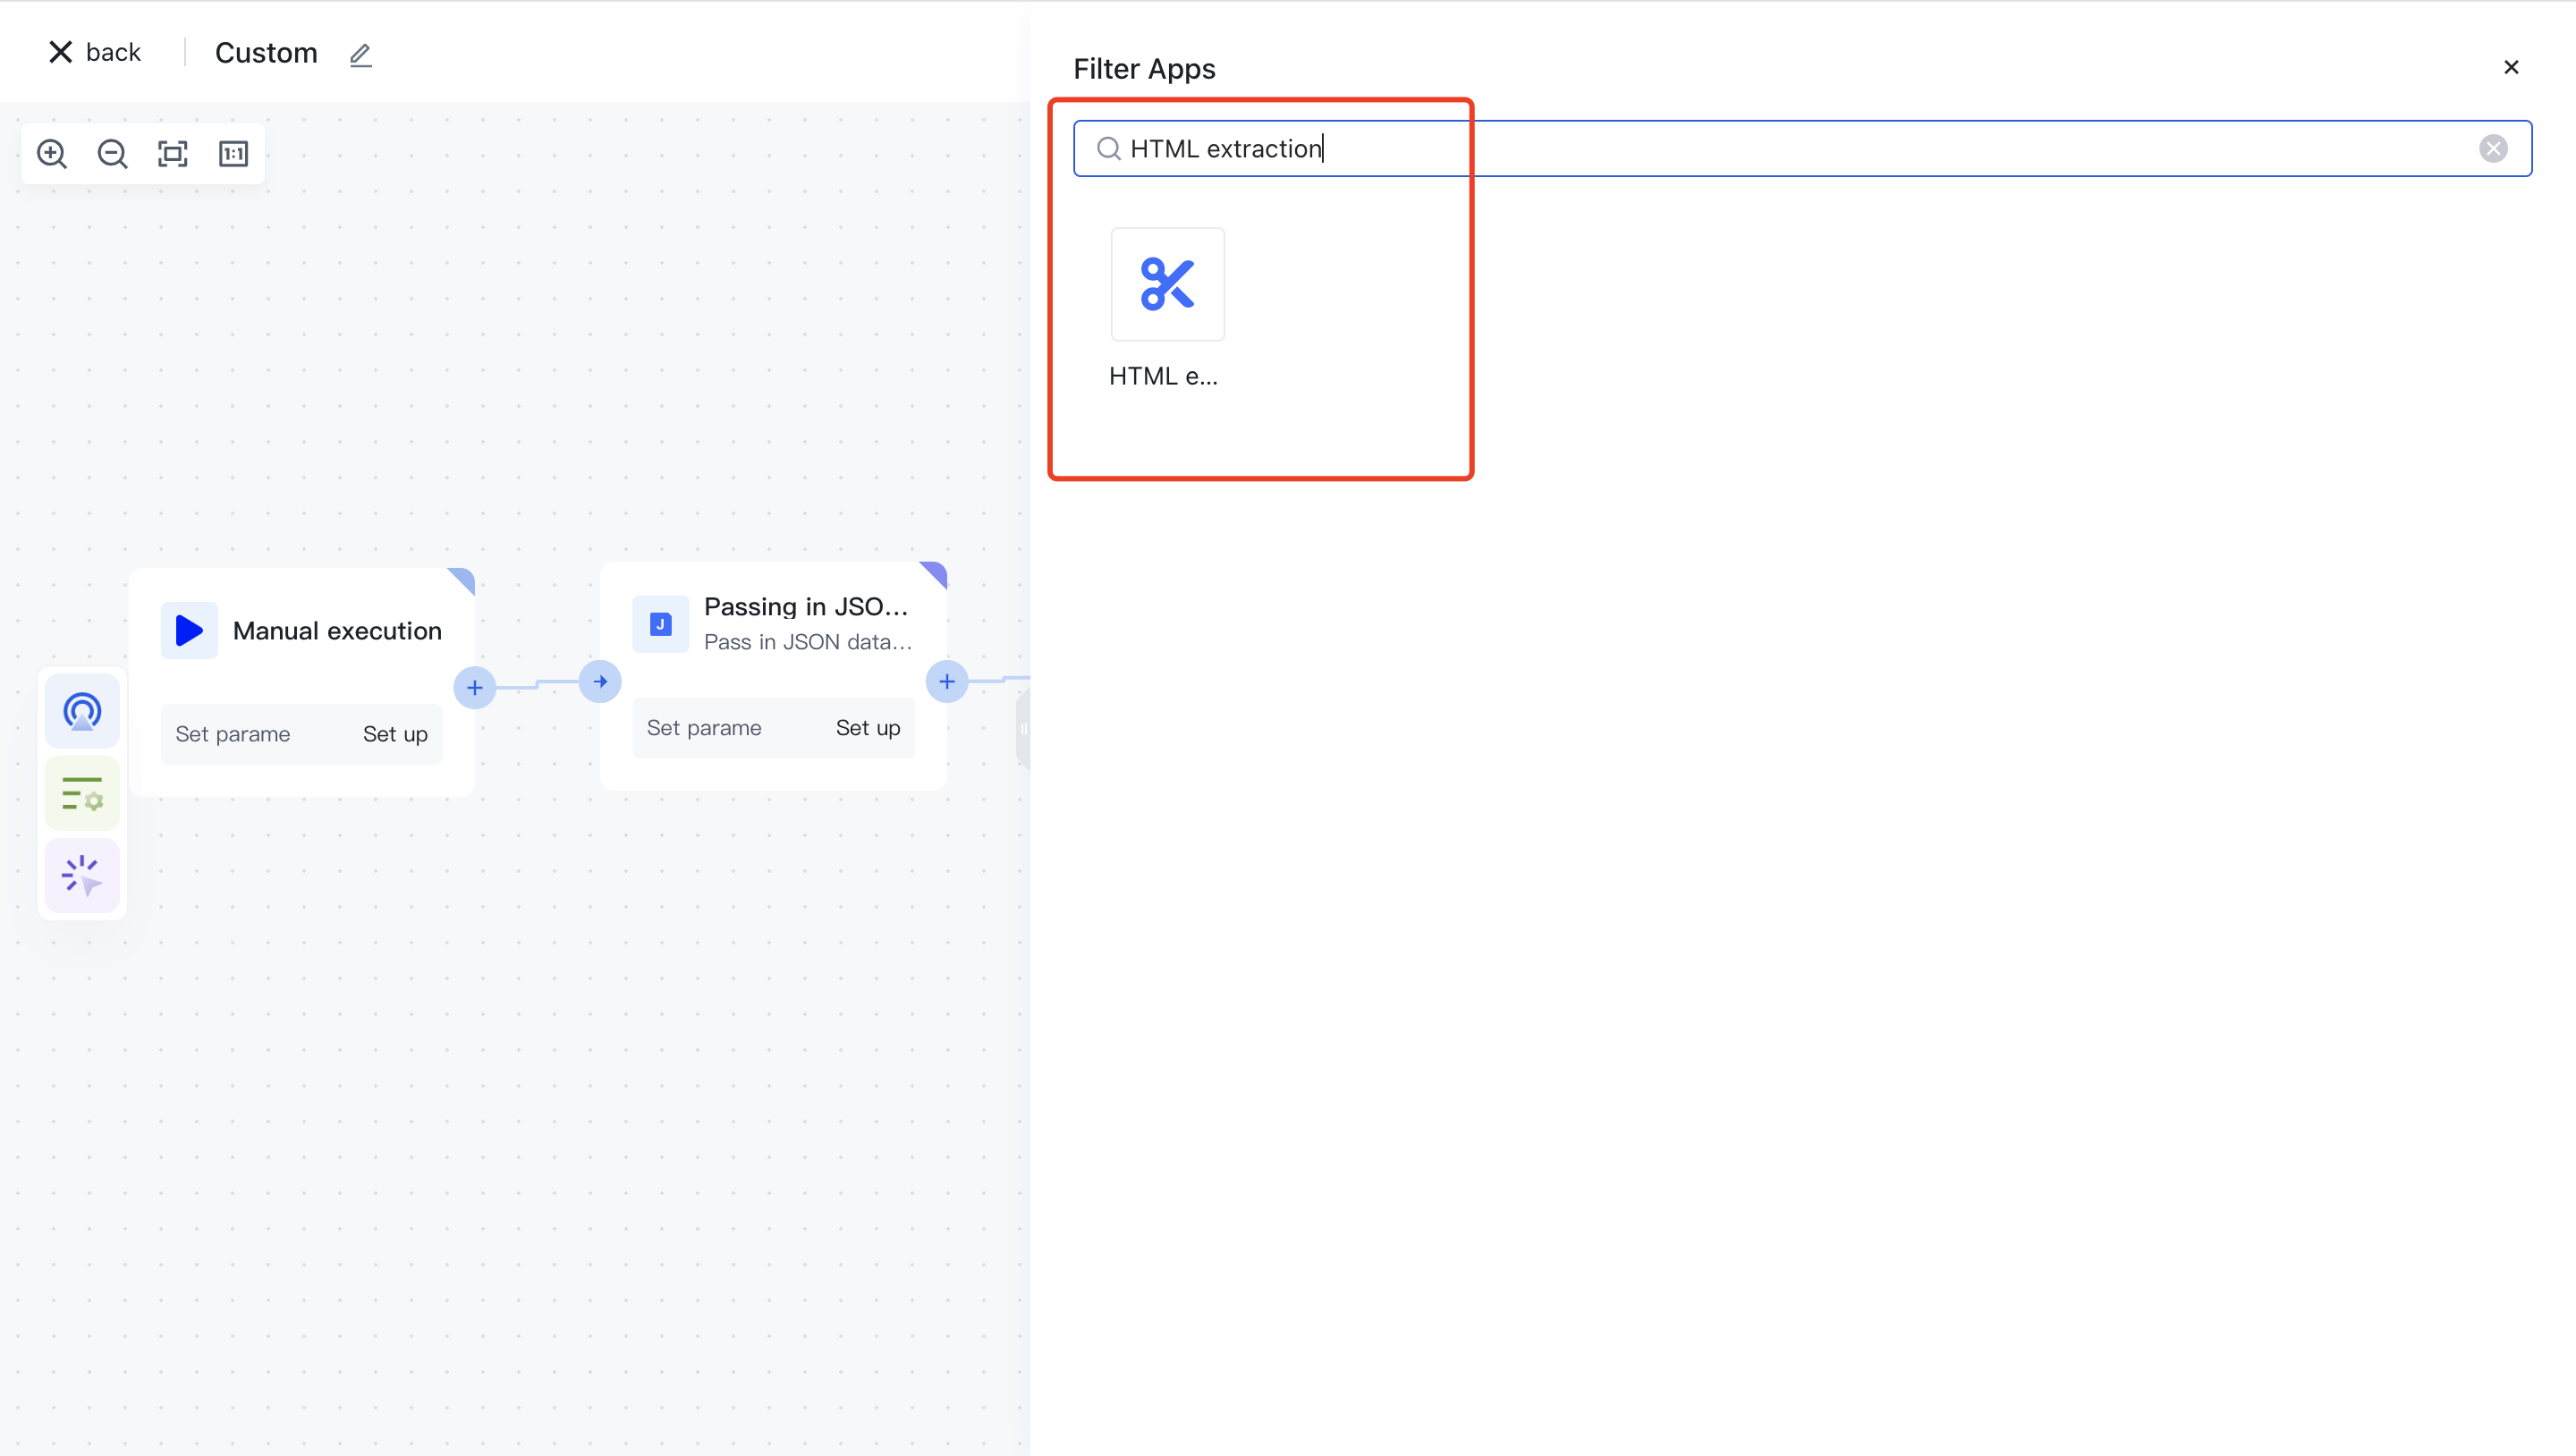Close the Filter Apps panel

[2511, 67]
